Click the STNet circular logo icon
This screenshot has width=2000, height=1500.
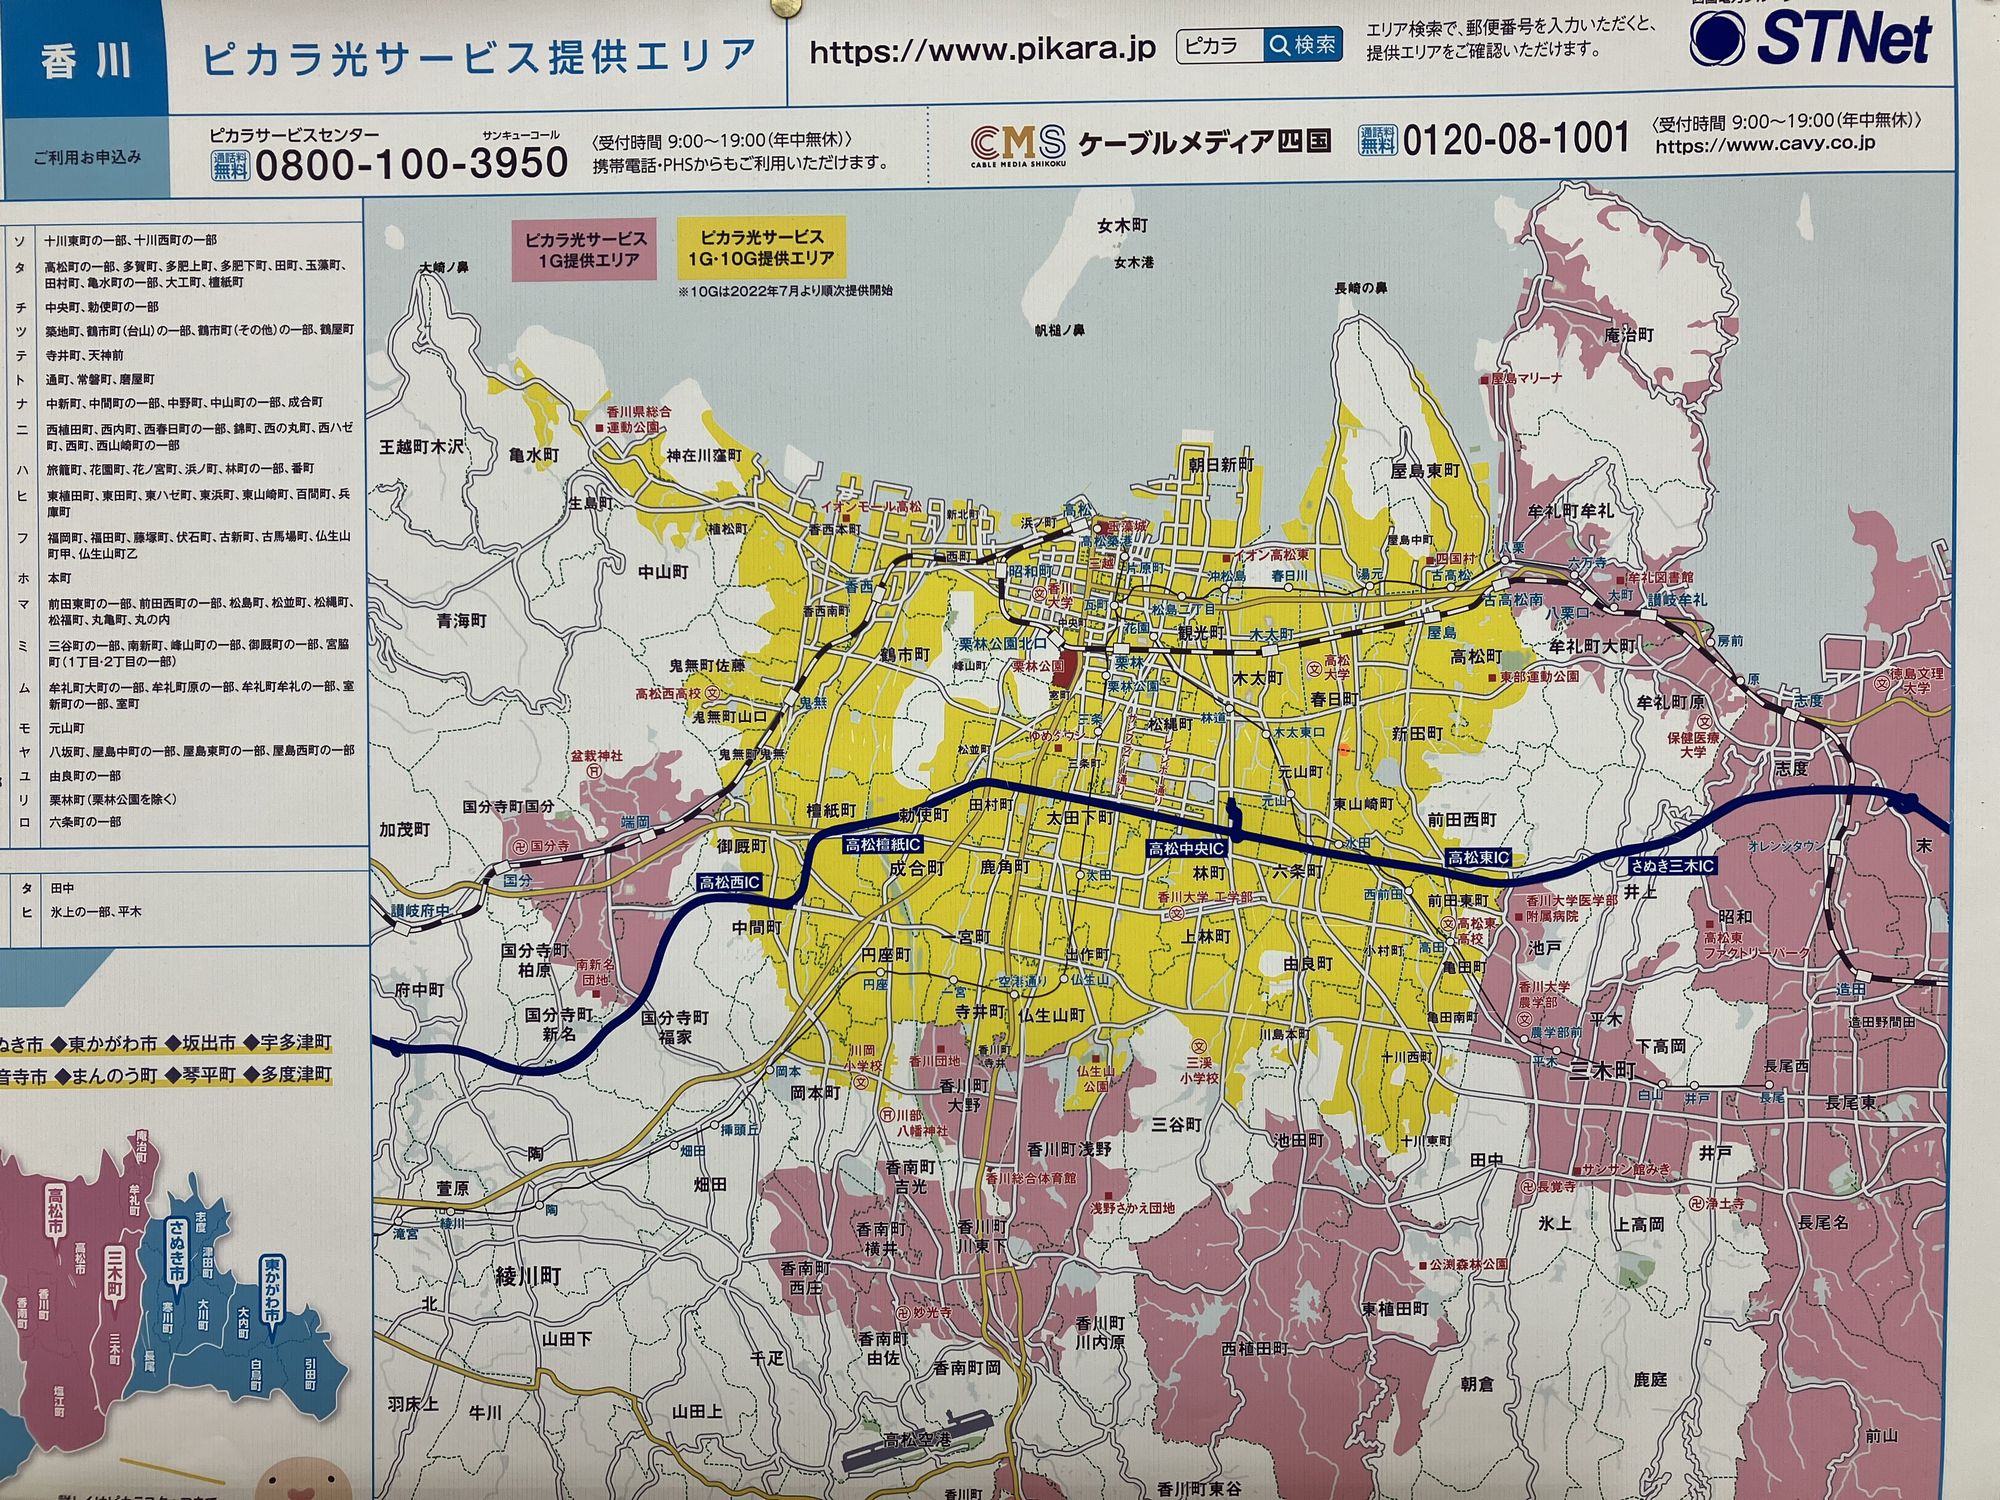coord(1718,40)
